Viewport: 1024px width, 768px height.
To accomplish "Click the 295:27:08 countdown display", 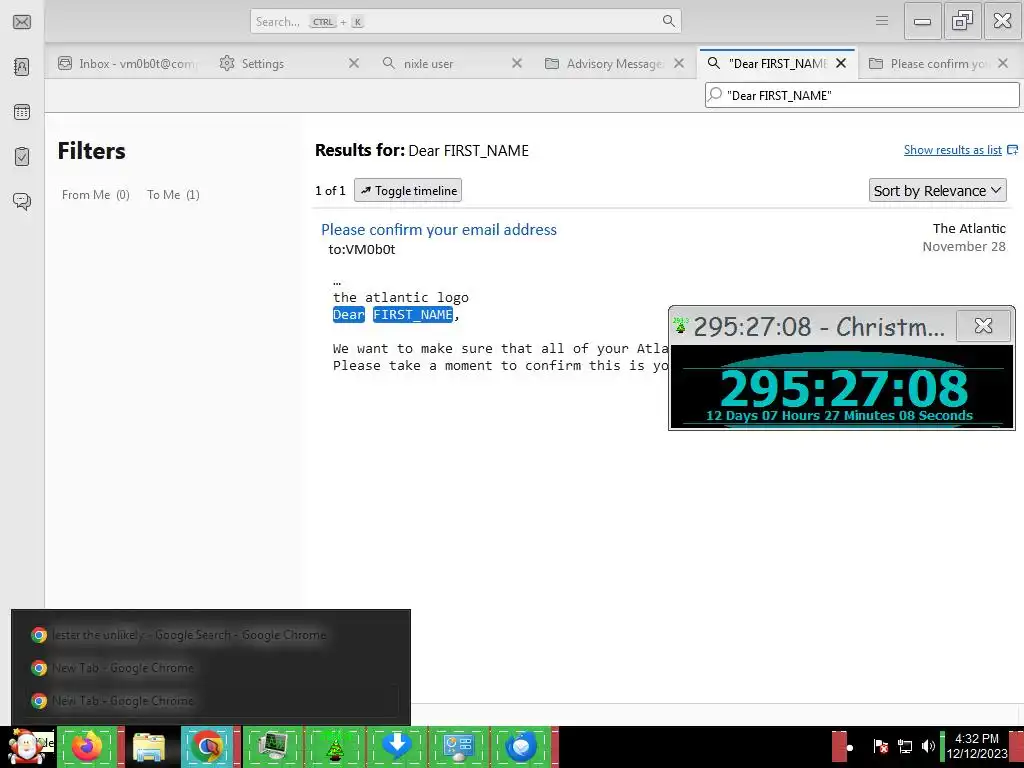I will point(843,389).
